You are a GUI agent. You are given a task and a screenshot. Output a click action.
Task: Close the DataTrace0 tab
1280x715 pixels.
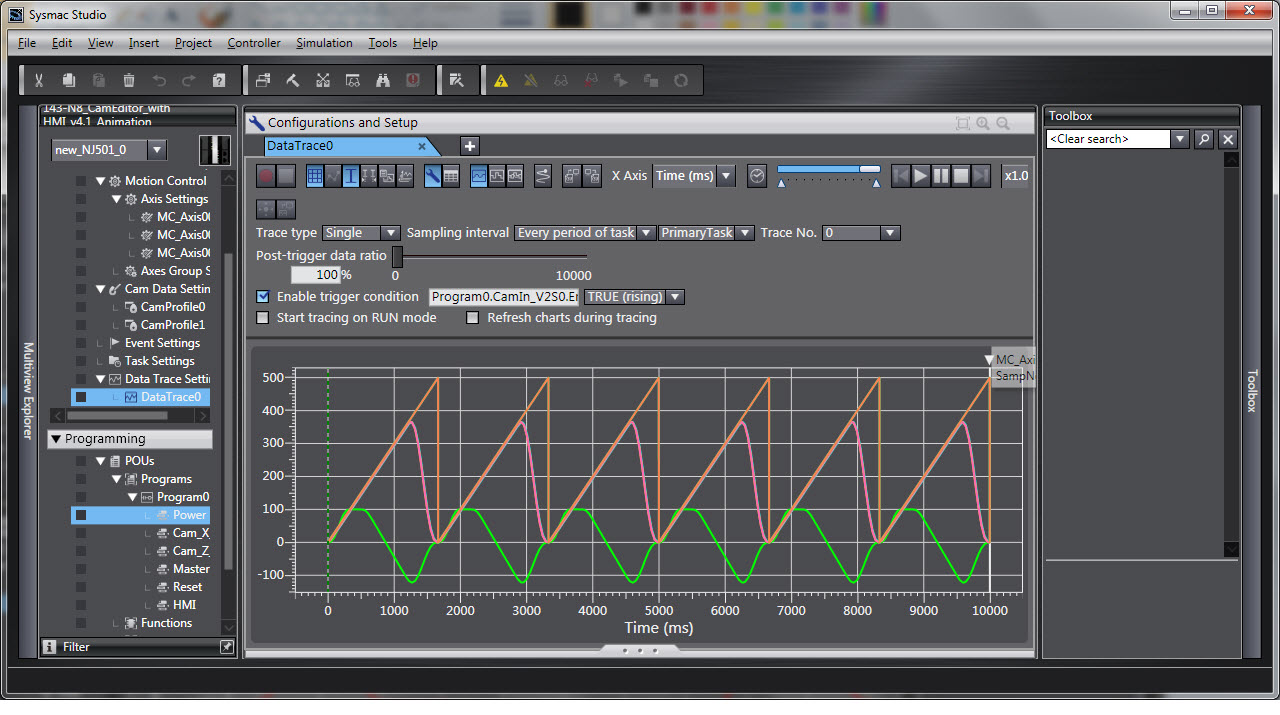[x=422, y=146]
